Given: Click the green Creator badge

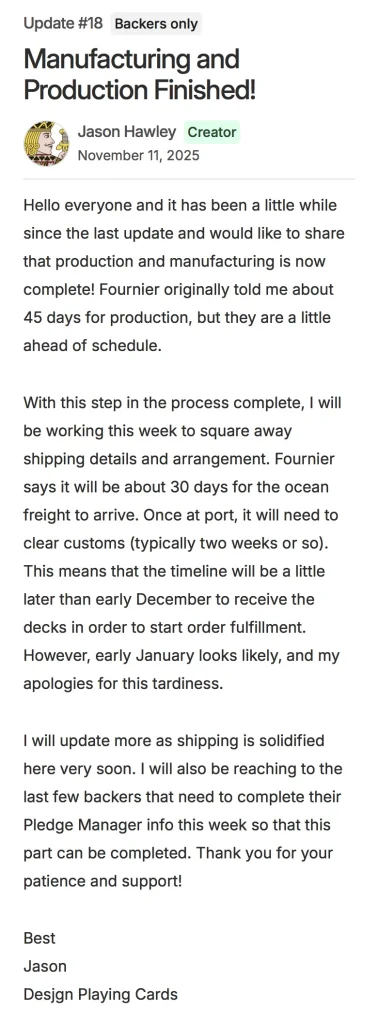Looking at the screenshot, I should [x=212, y=133].
